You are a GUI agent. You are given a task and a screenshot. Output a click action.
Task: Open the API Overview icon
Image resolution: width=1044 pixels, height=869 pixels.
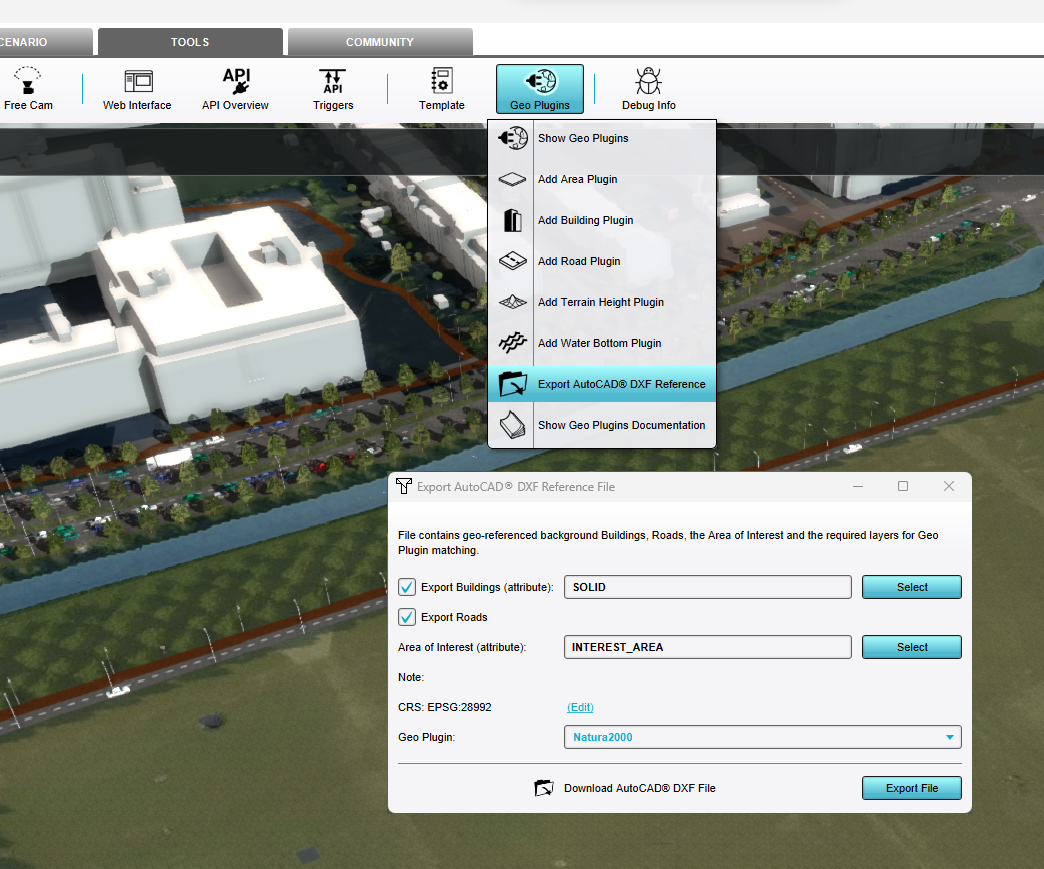(235, 82)
